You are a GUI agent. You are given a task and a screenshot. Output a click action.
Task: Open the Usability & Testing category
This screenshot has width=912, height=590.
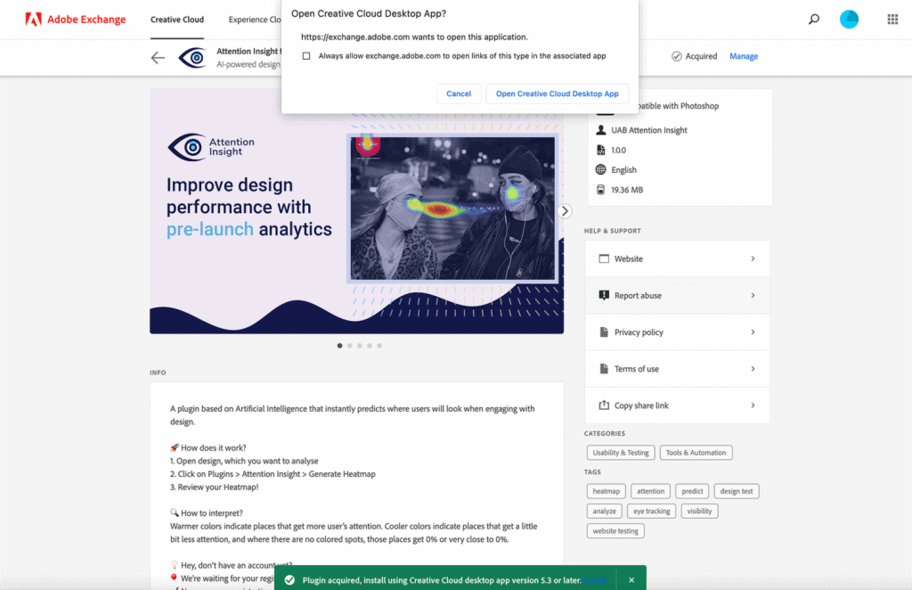click(621, 453)
